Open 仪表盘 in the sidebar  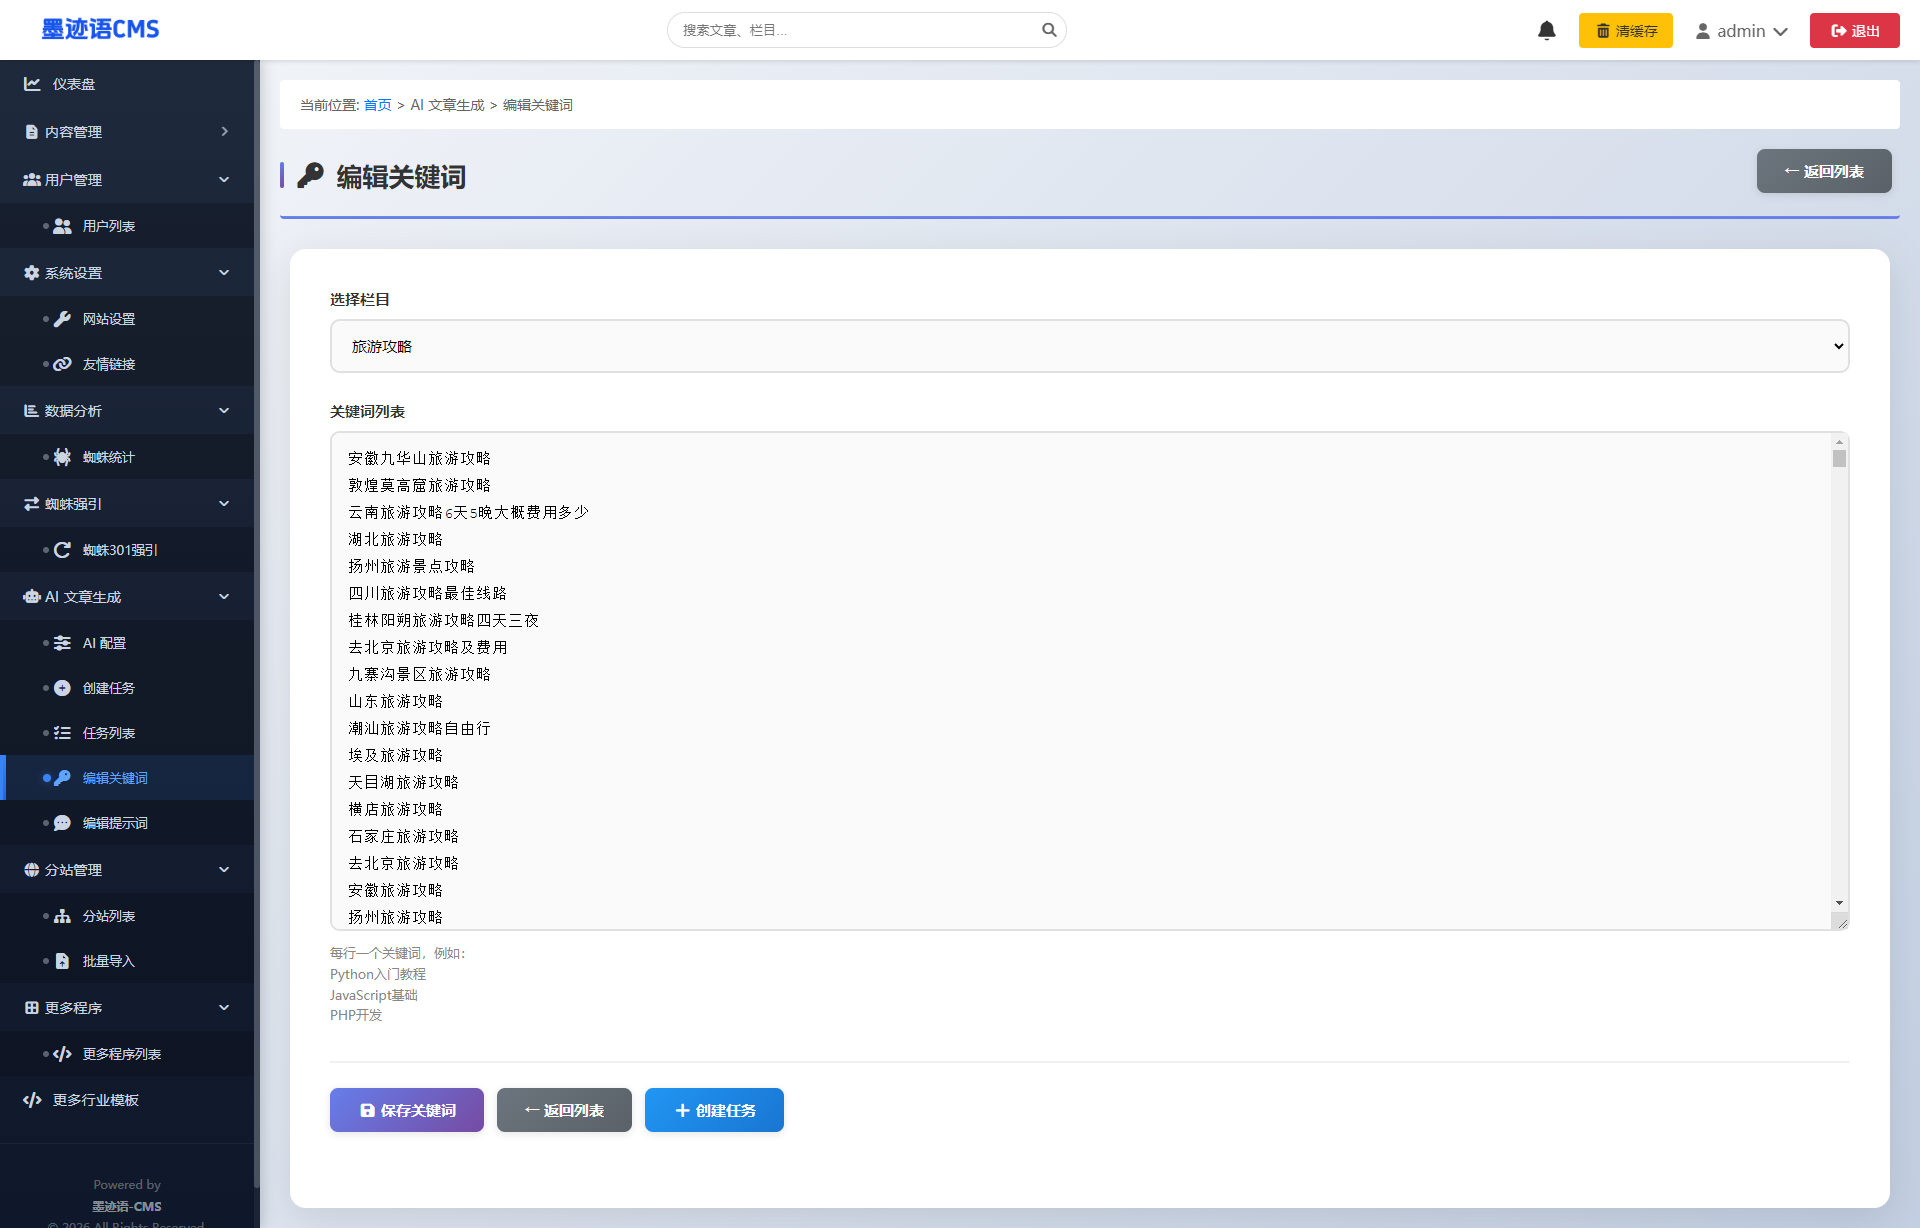point(74,84)
